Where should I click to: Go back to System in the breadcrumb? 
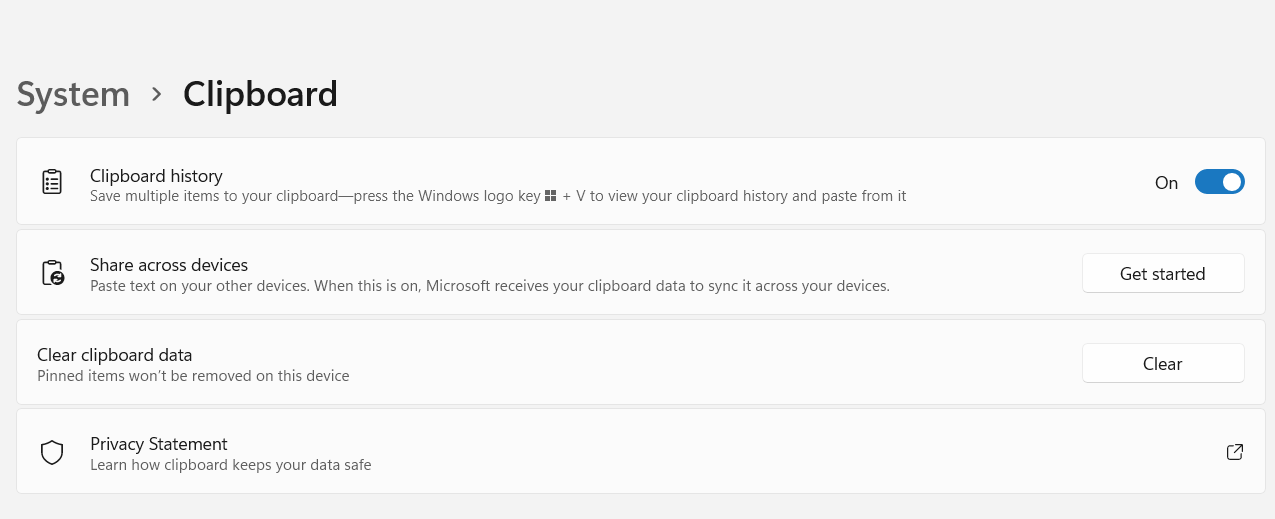(x=73, y=94)
